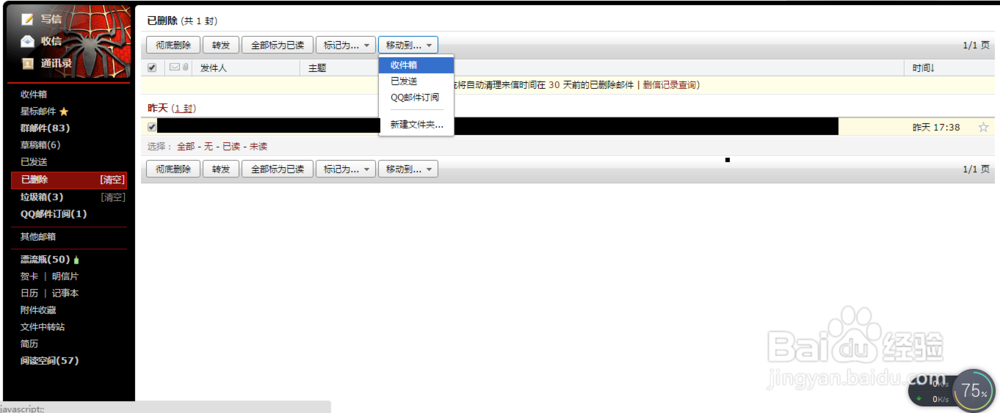1000x413 pixels.
Task: Click 已读 in the selection row
Action: [x=231, y=147]
